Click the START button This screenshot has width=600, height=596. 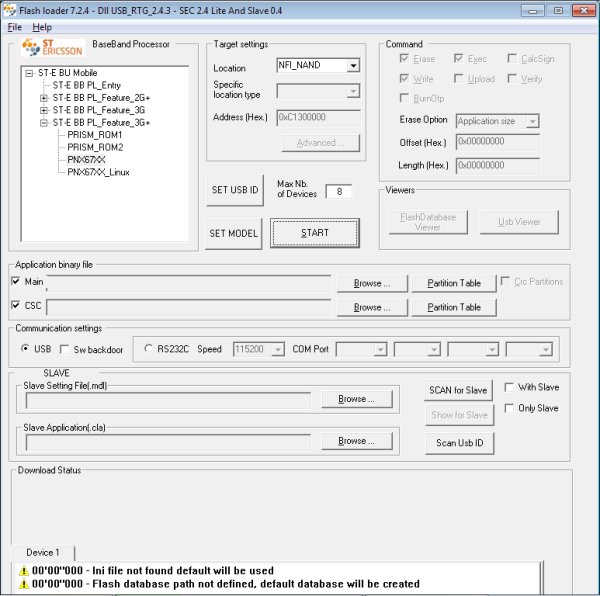point(315,233)
